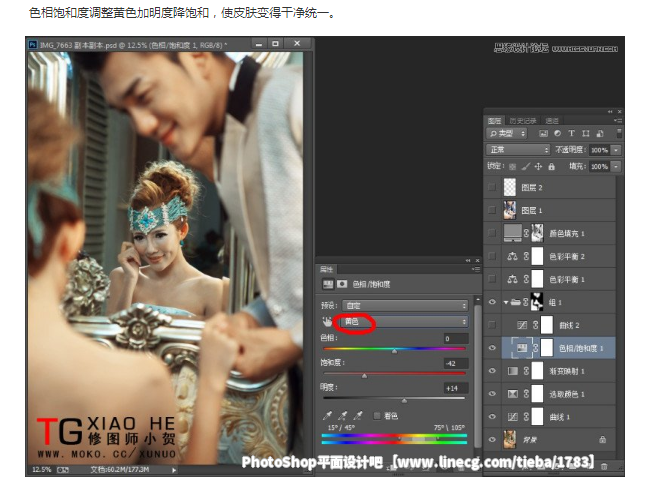Viewport: 650px width, 481px height.
Task: Open the Layers panel flyout menu
Action: [618, 121]
